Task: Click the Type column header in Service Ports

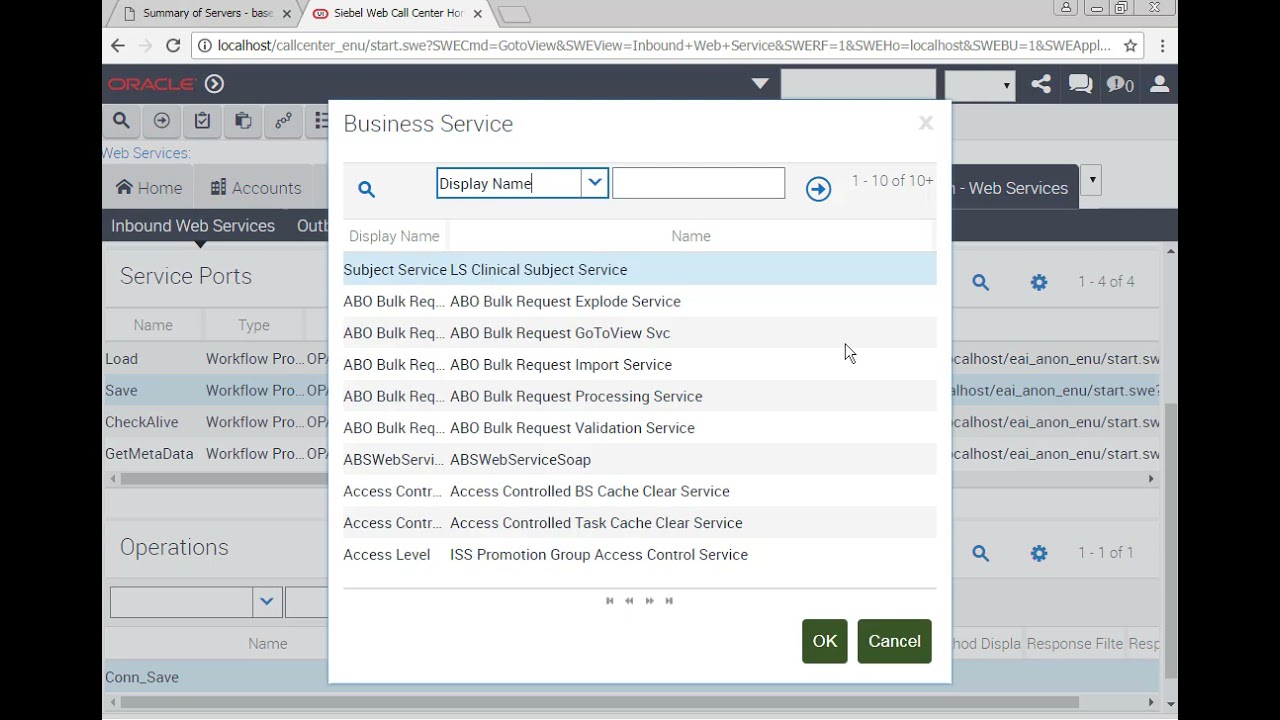Action: (x=254, y=325)
